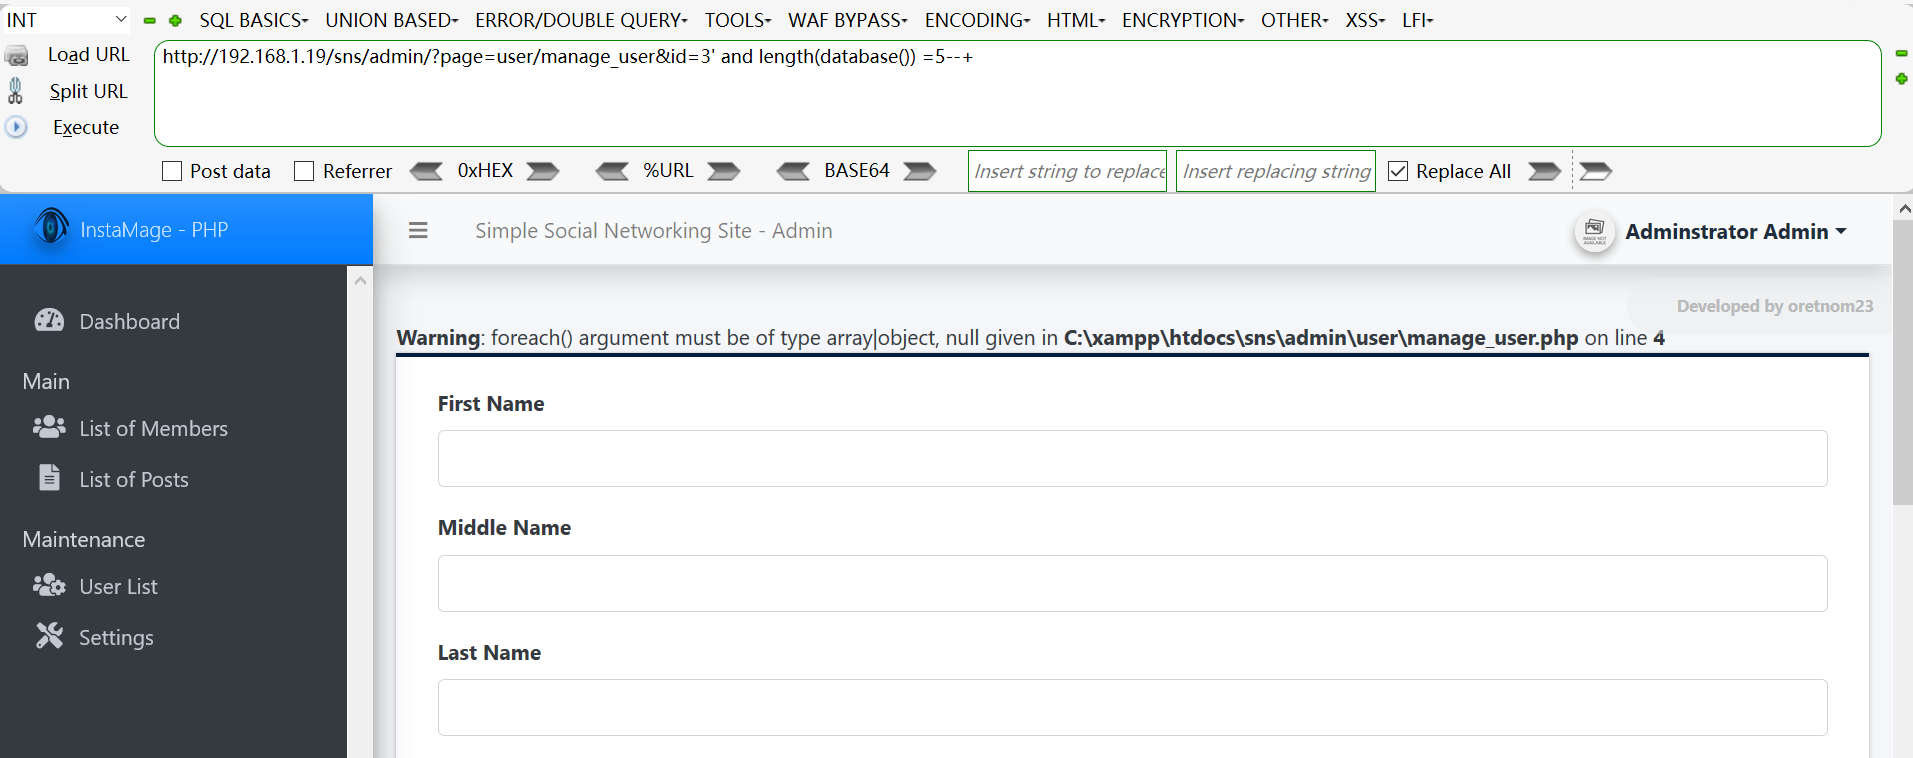Image resolution: width=1913 pixels, height=758 pixels.
Task: Open the HTML menu
Action: pyautogui.click(x=1076, y=20)
